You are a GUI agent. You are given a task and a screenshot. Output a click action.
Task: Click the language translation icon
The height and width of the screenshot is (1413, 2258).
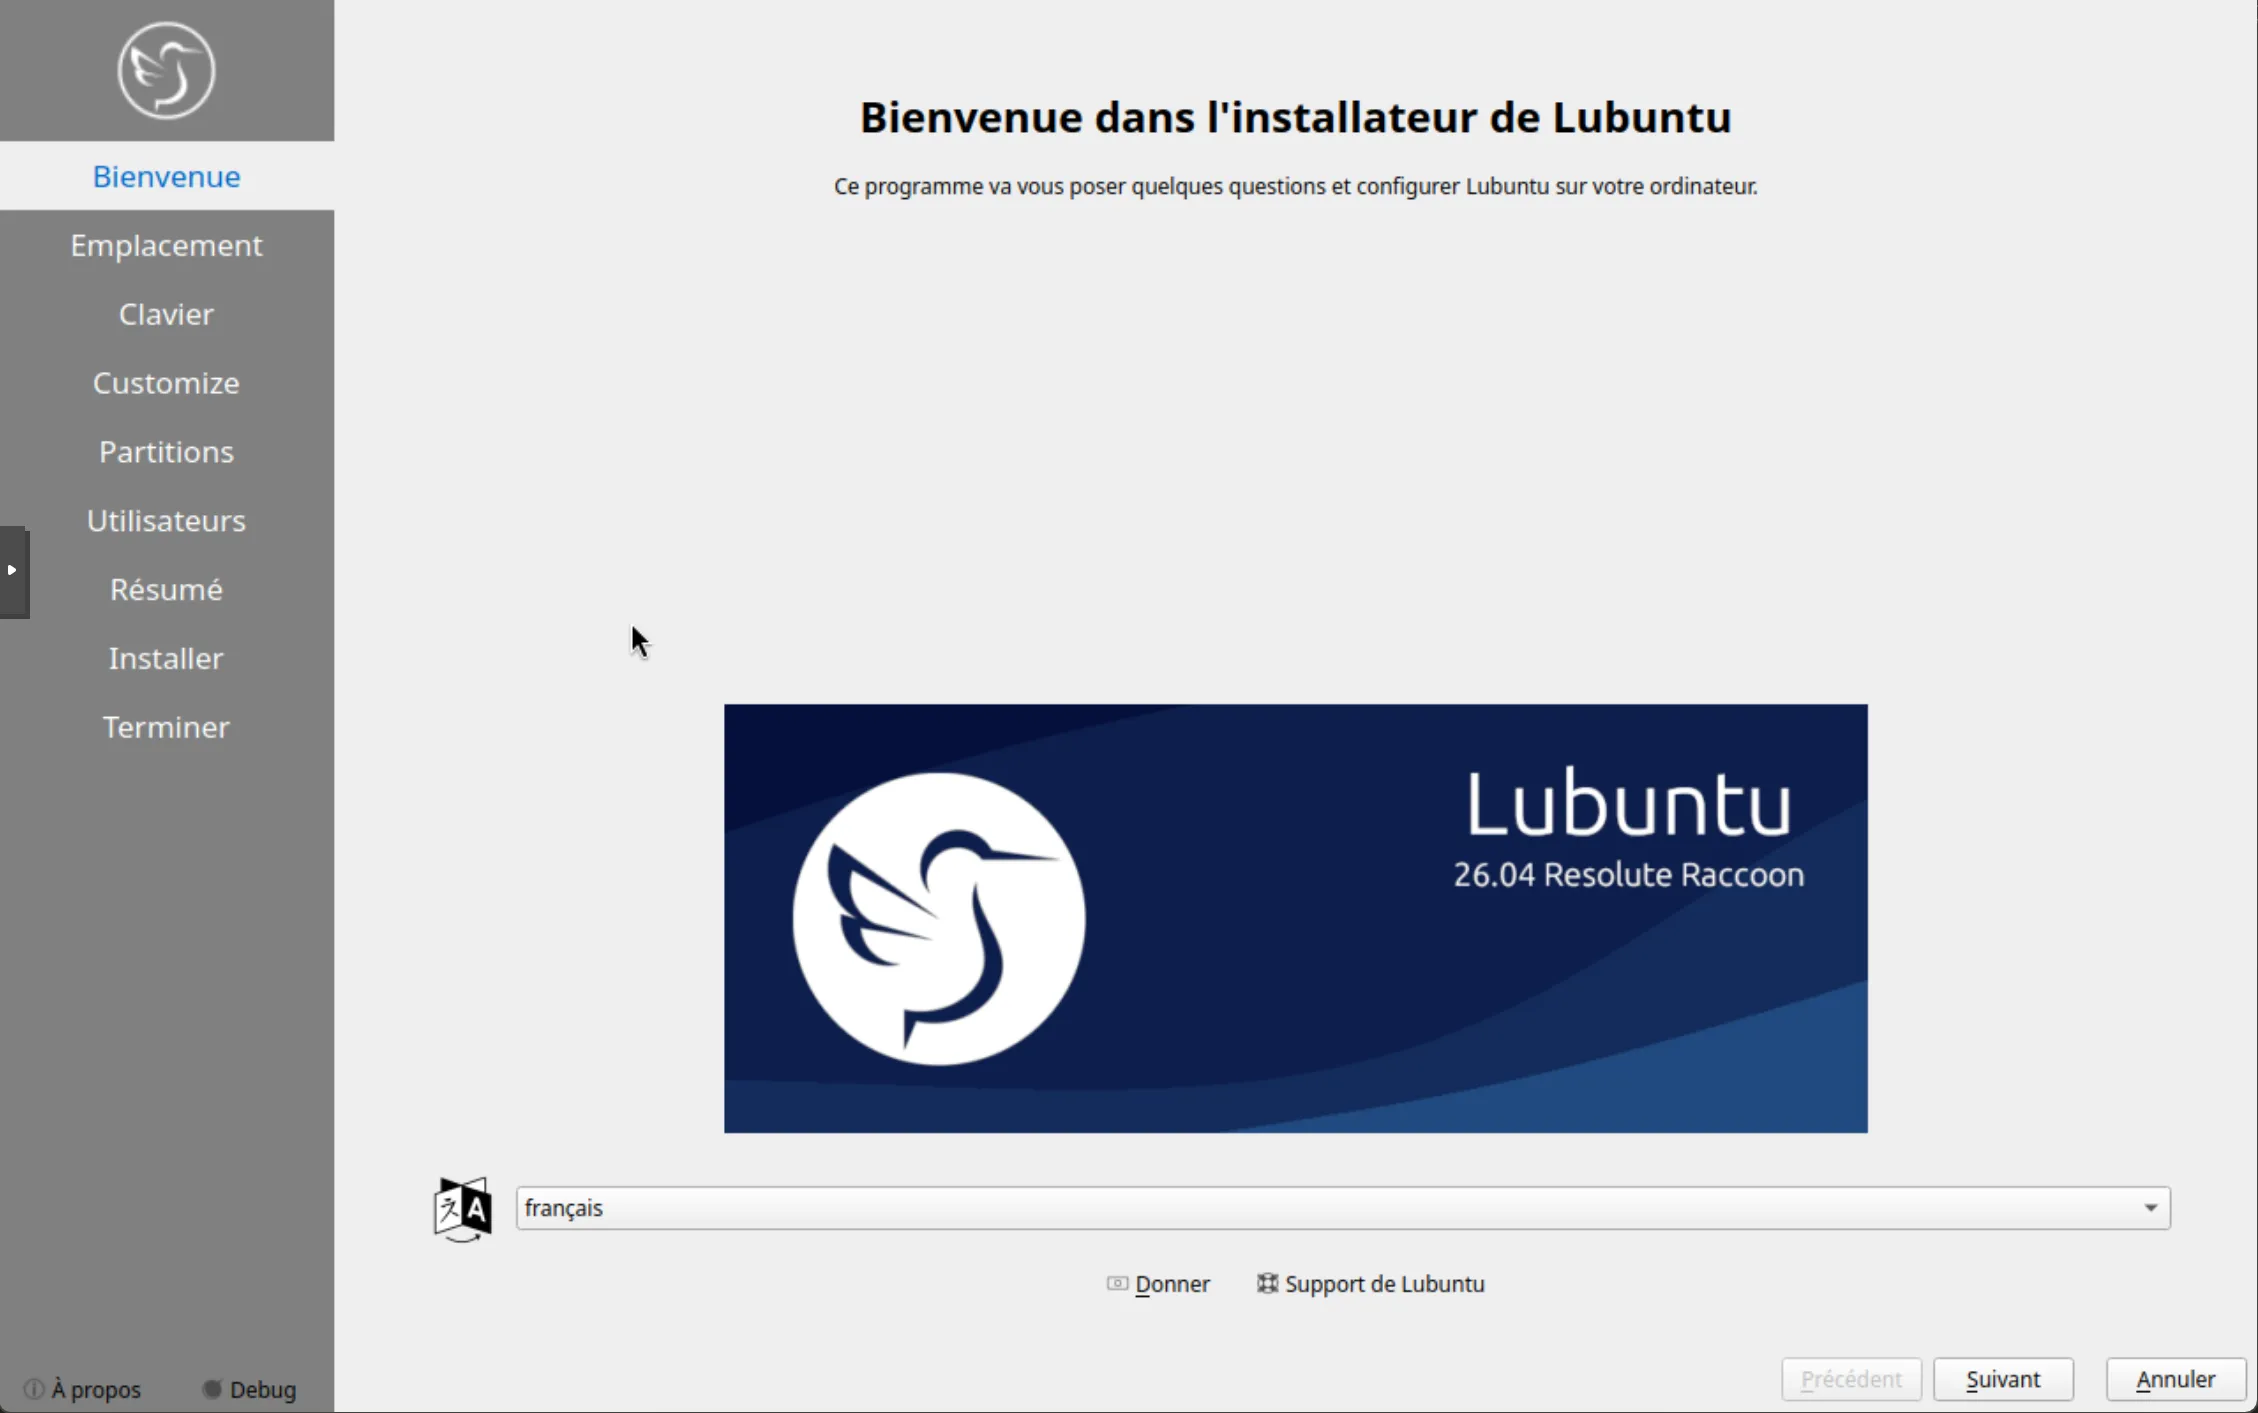coord(462,1209)
